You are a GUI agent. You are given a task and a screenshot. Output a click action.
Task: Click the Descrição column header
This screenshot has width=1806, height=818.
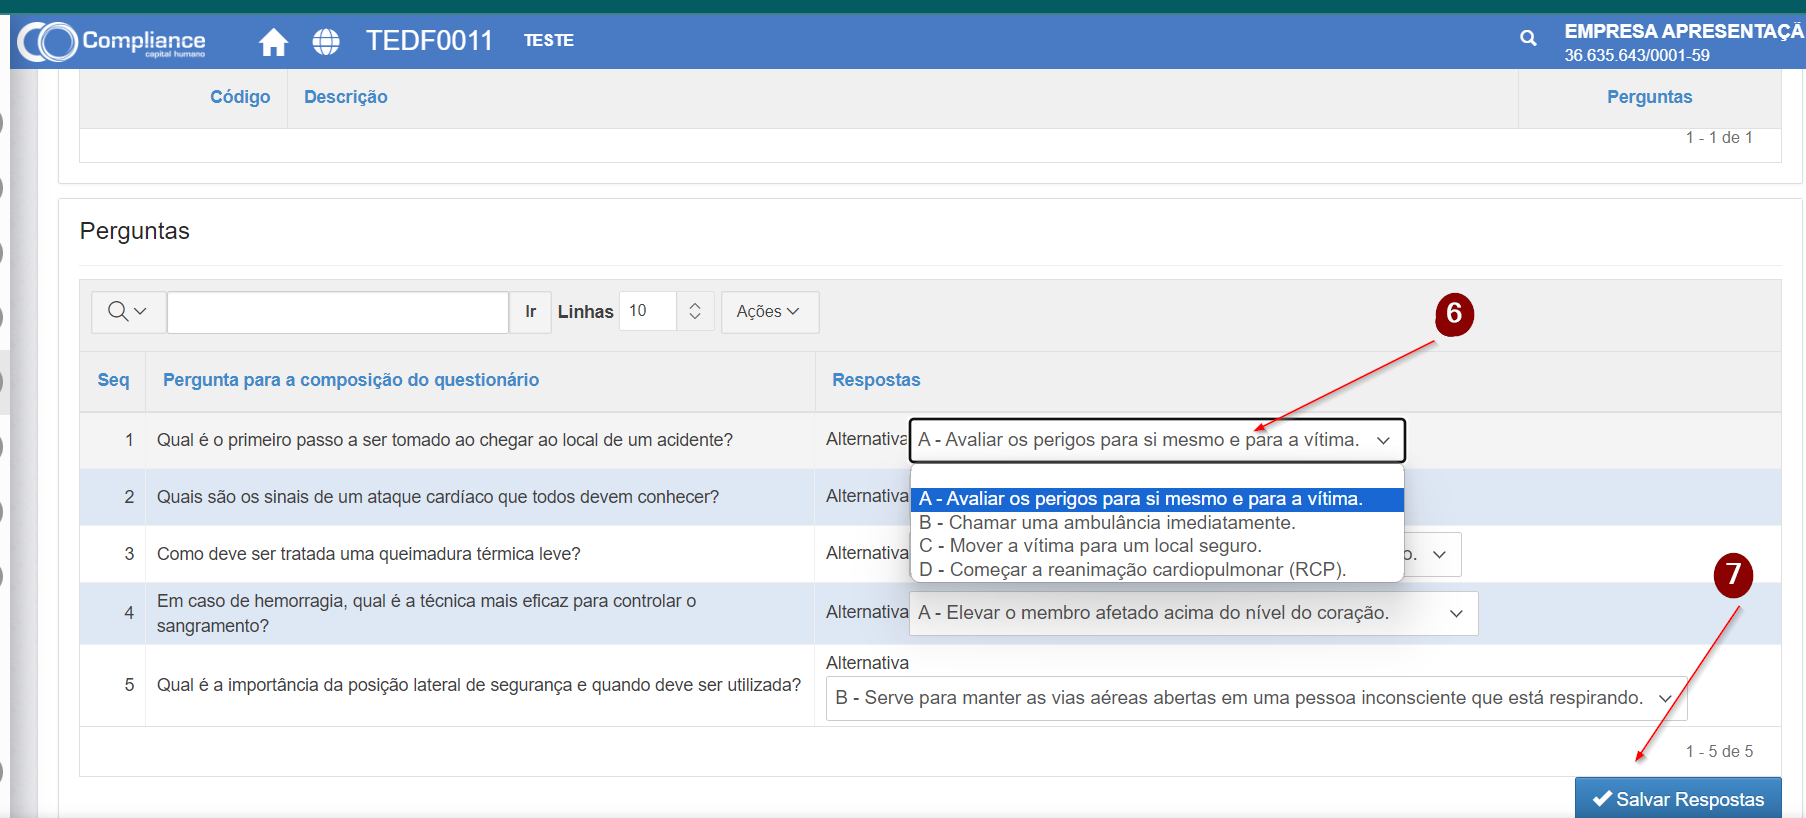click(x=346, y=97)
